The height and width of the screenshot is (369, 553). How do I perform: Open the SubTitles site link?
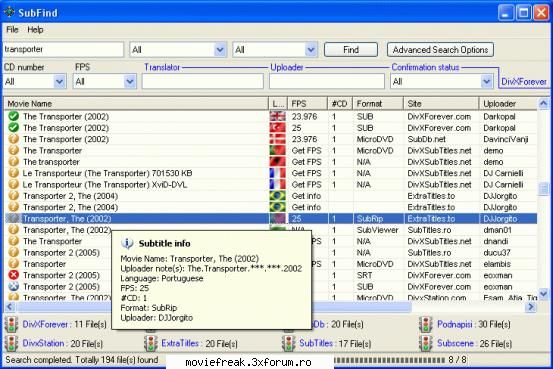coord(316,343)
